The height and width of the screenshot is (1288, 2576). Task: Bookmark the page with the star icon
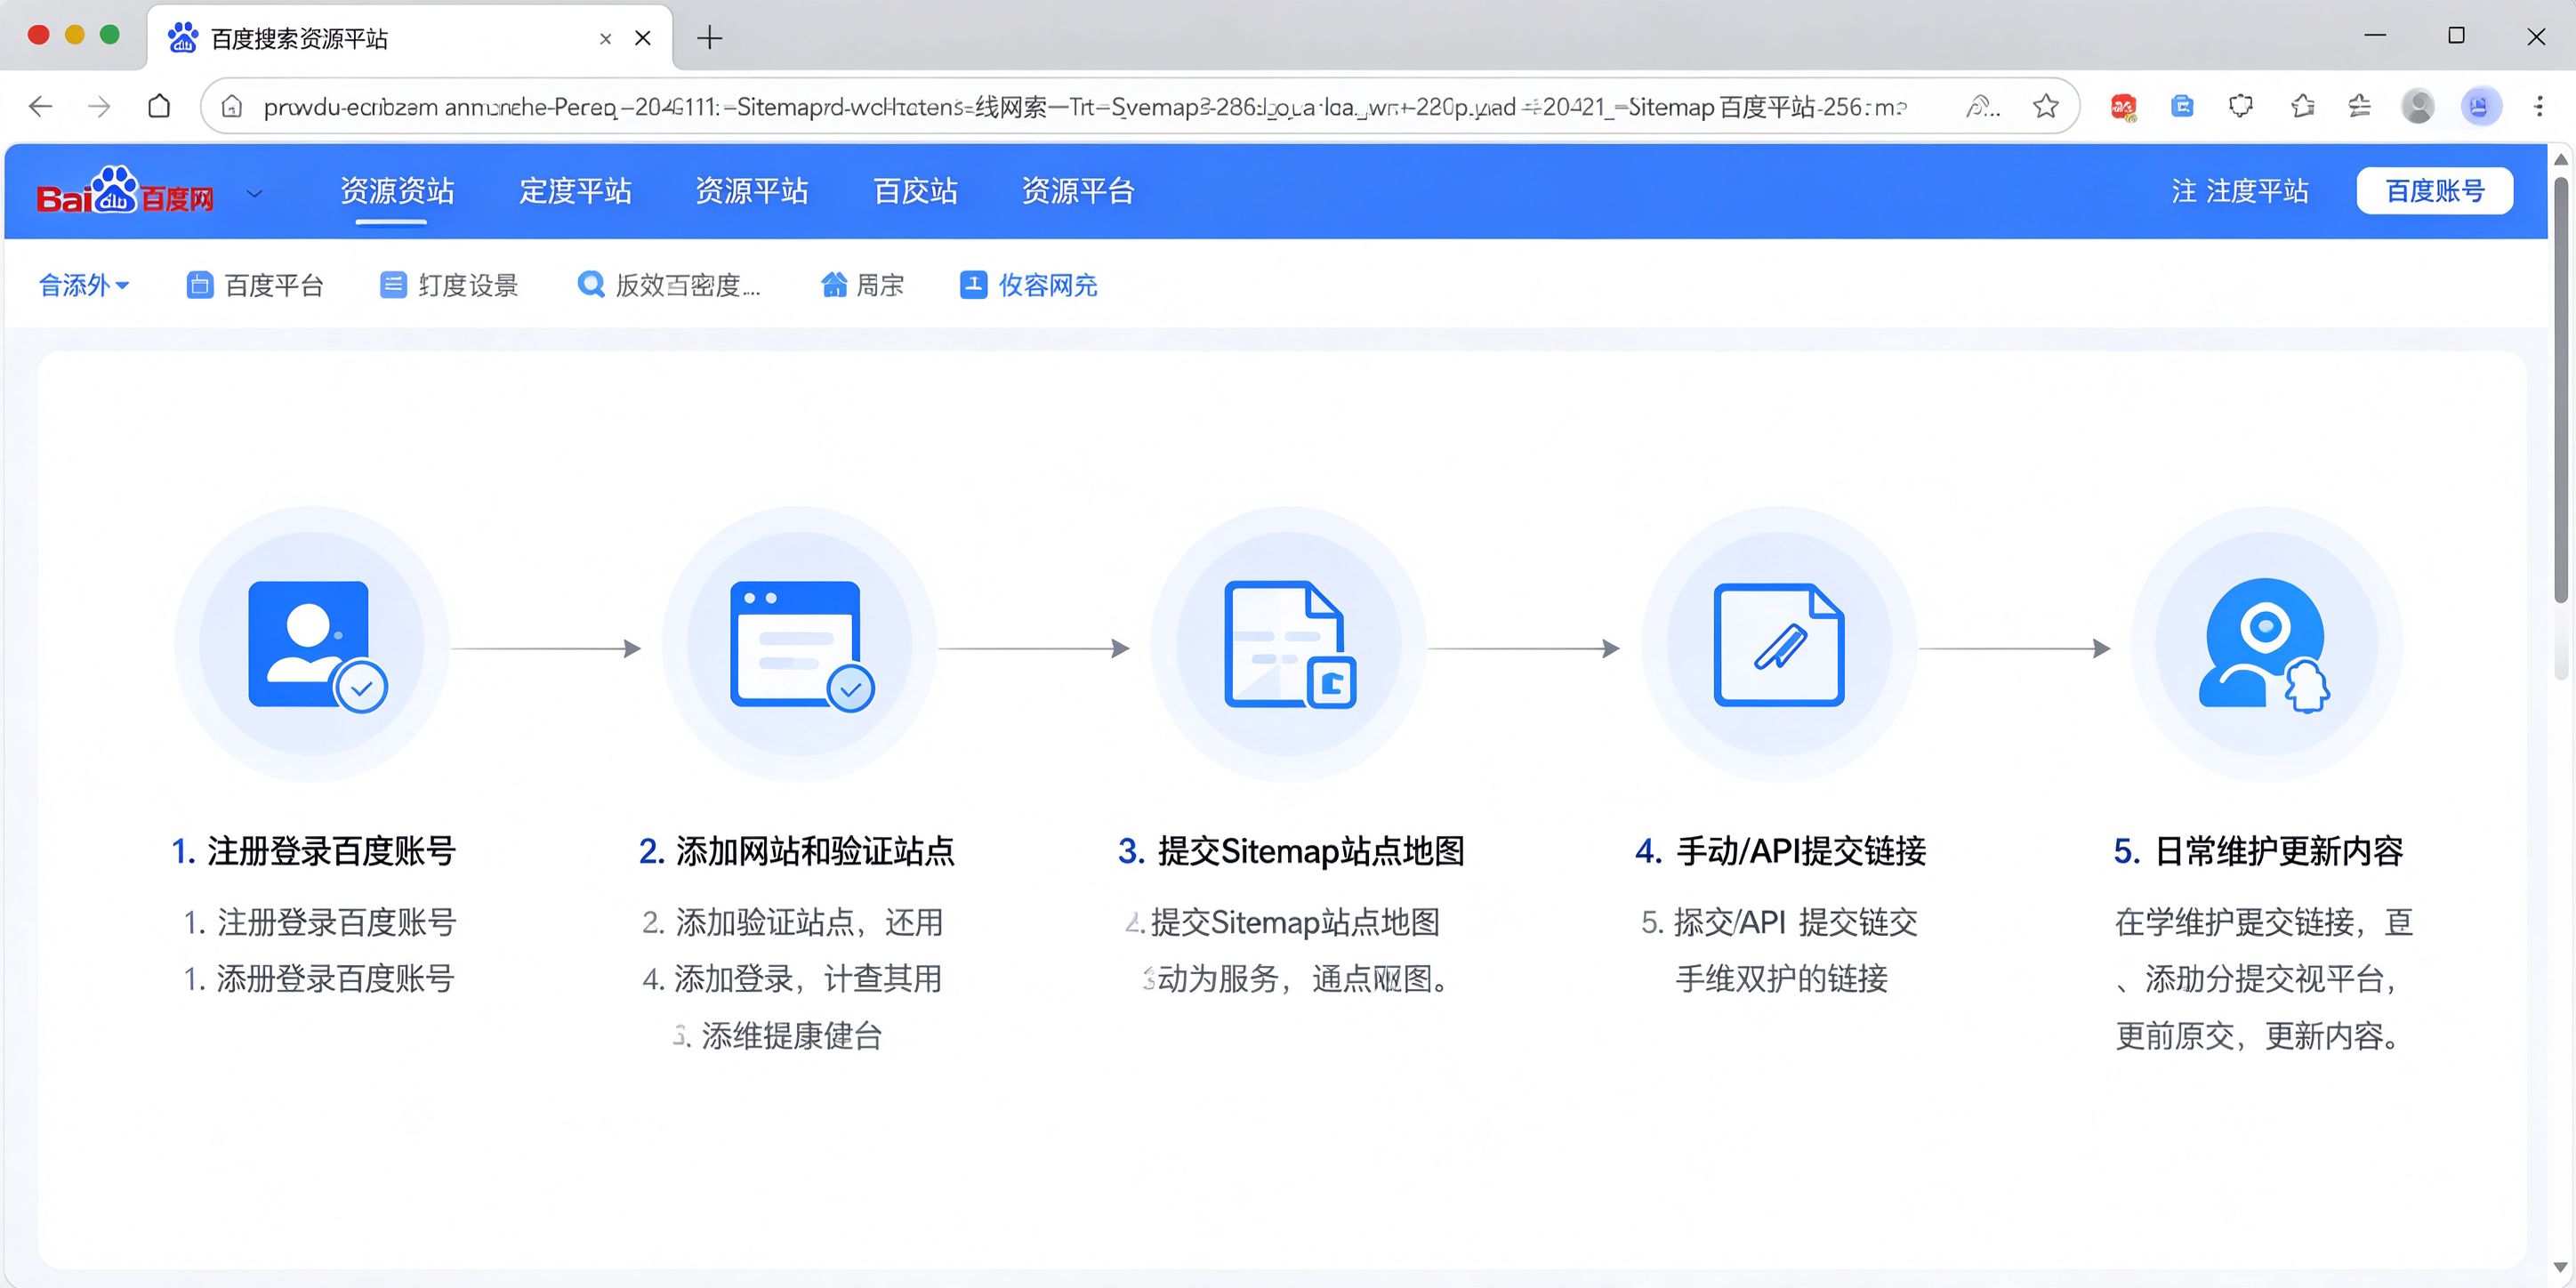tap(2045, 106)
